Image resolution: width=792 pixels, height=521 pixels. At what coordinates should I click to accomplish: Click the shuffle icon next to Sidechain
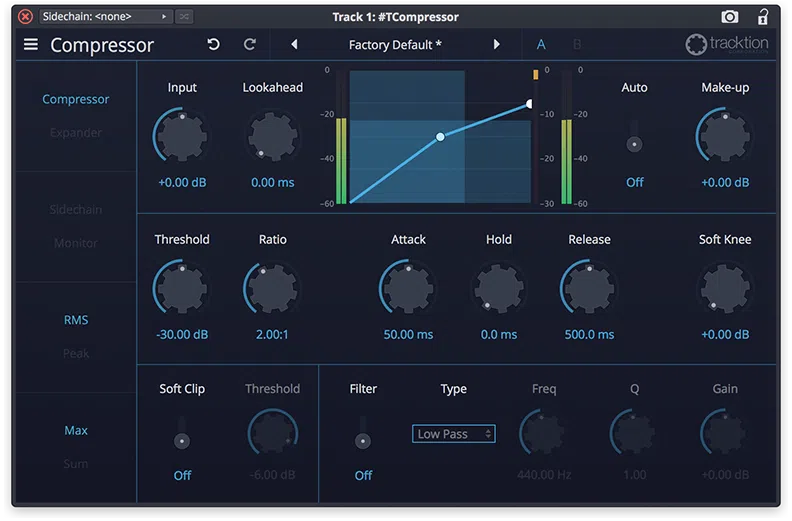[184, 17]
